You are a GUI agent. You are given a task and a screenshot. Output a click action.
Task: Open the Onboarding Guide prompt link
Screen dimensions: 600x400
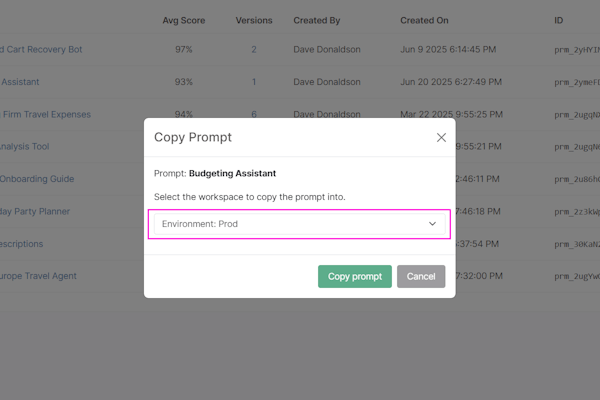coord(37,179)
